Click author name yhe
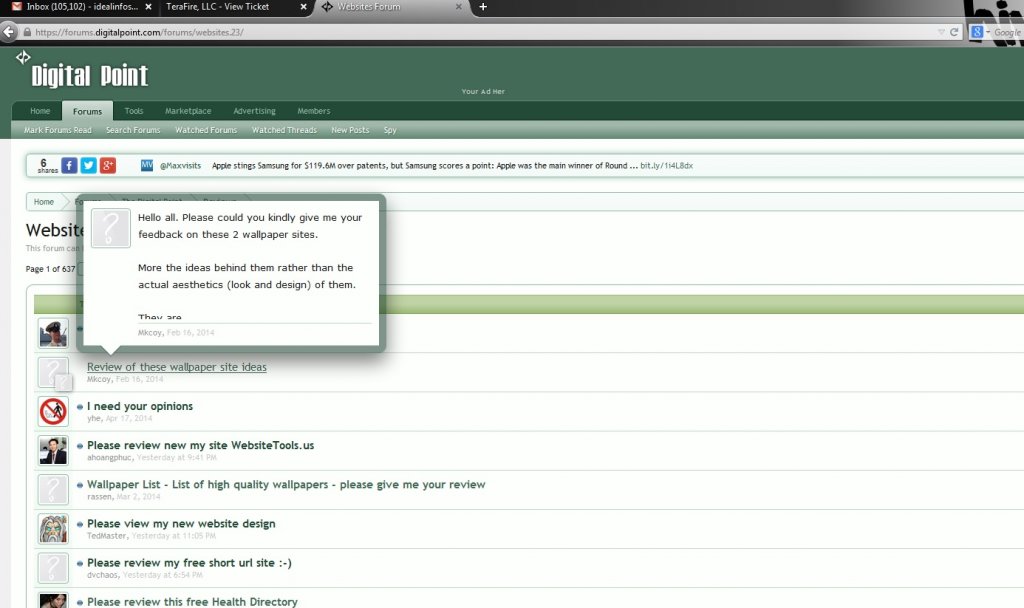Image resolution: width=1024 pixels, height=608 pixels. tap(93, 418)
